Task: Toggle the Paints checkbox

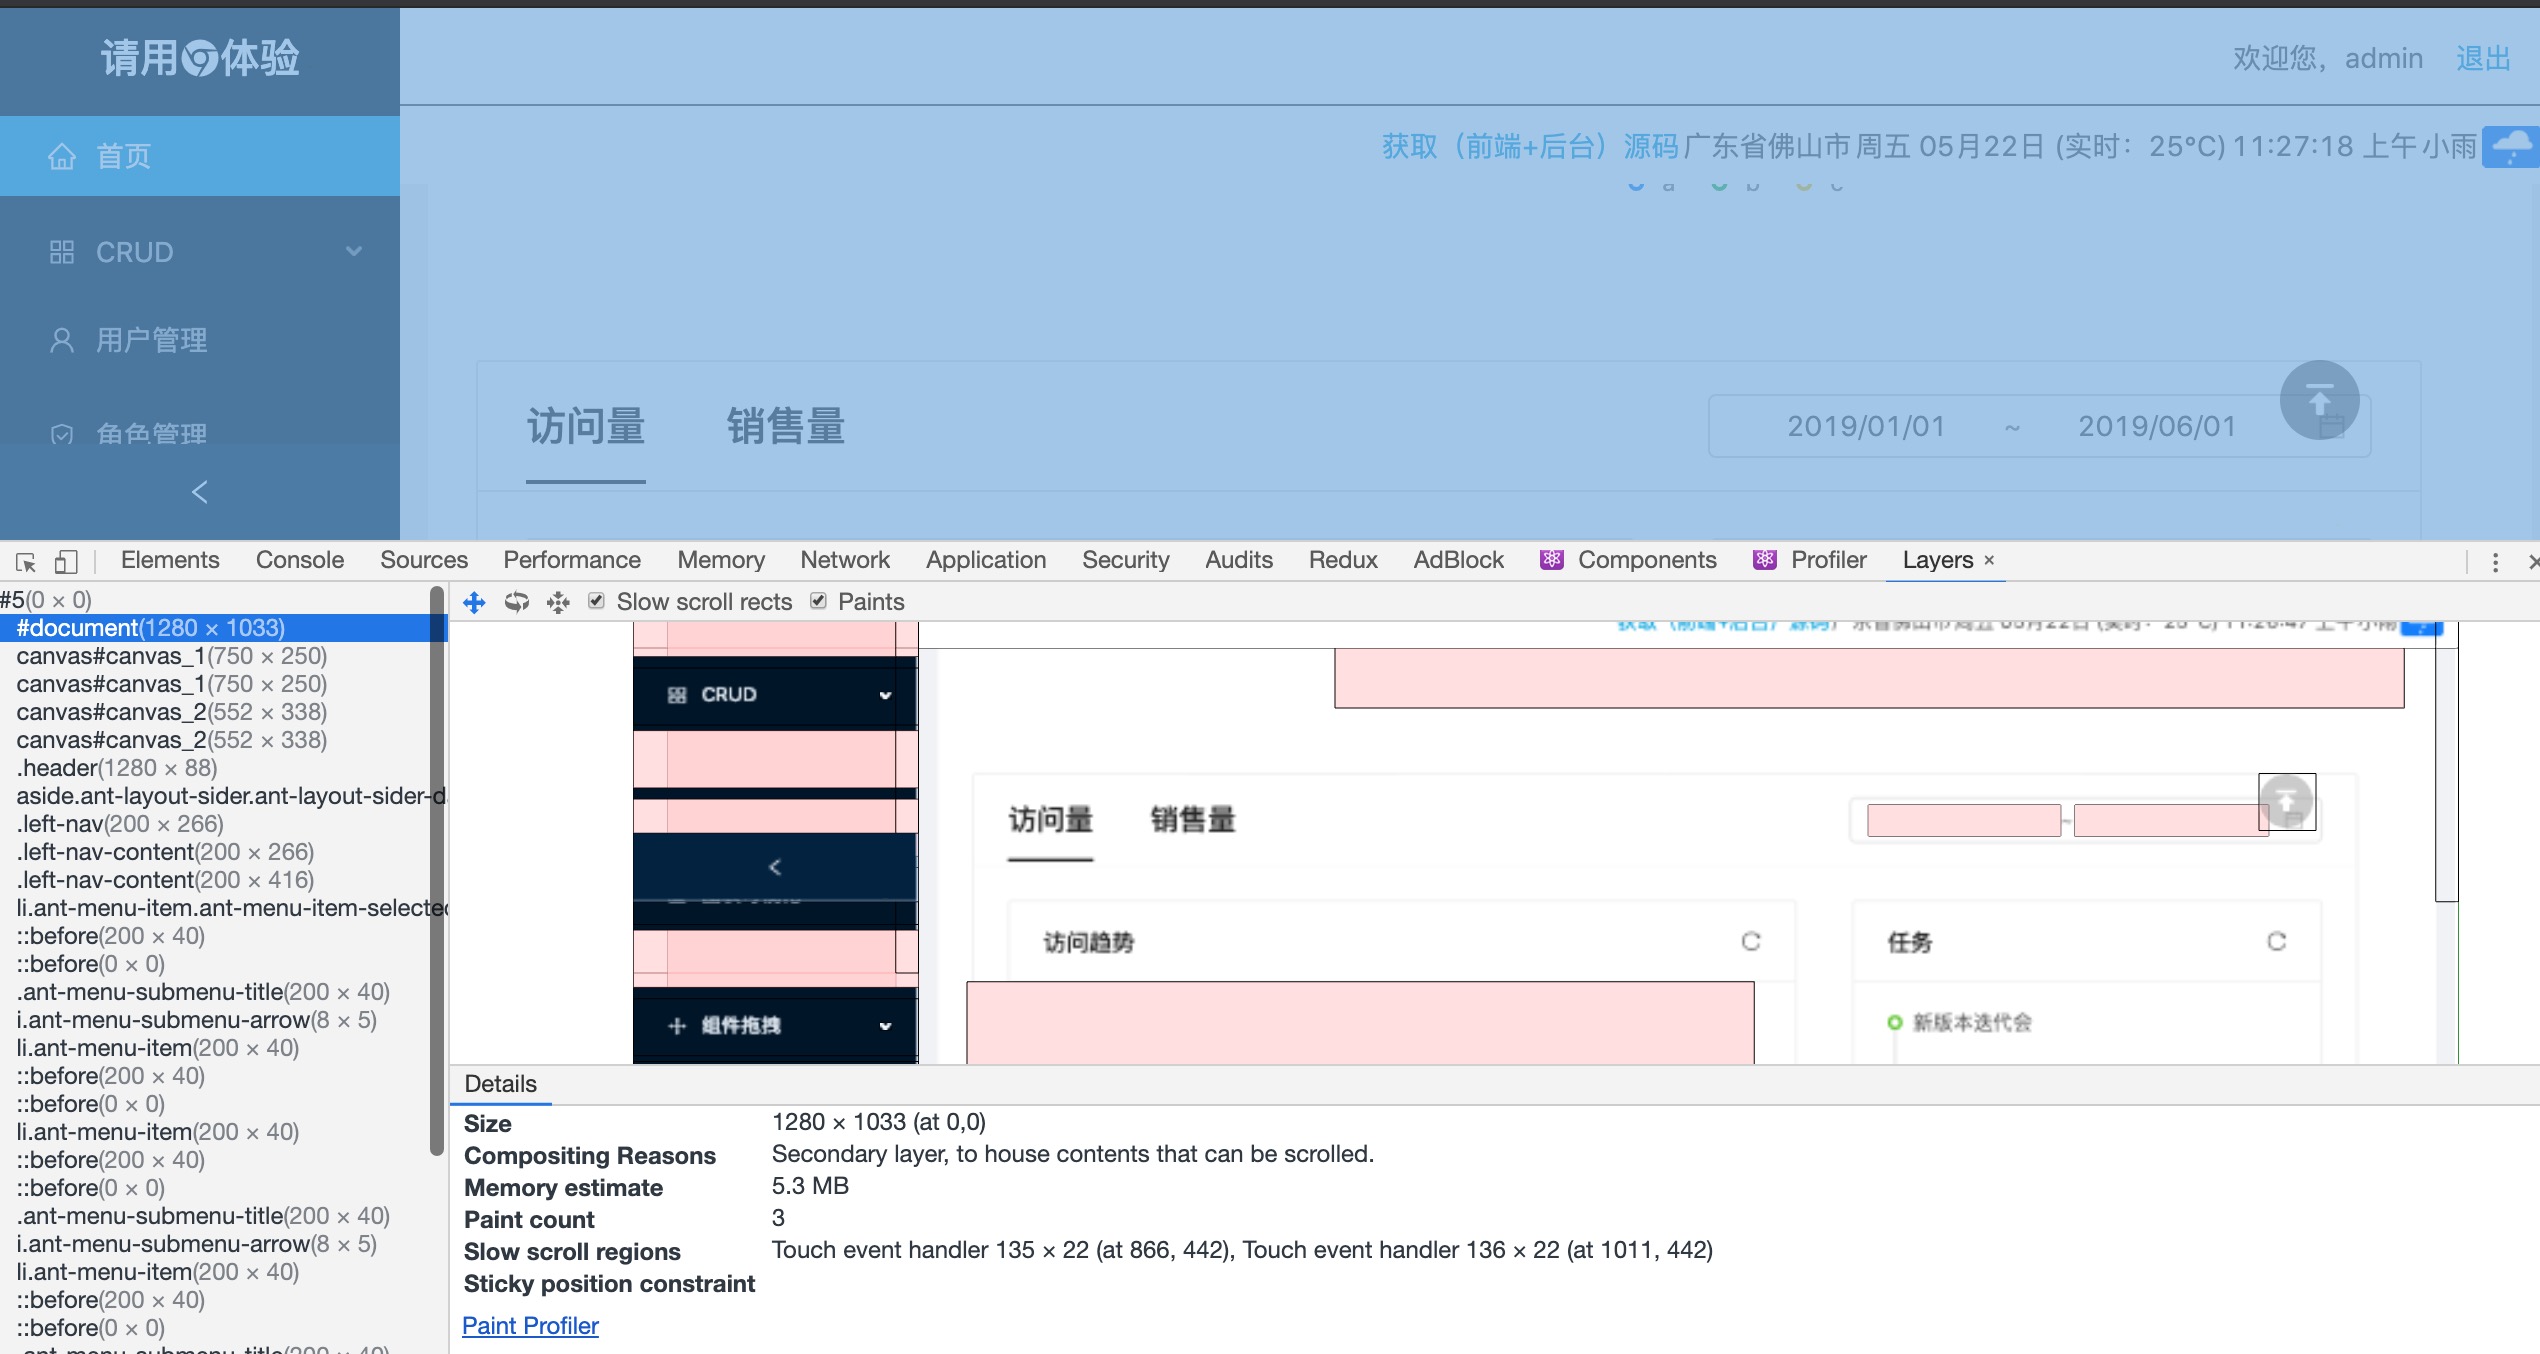Action: coord(818,601)
